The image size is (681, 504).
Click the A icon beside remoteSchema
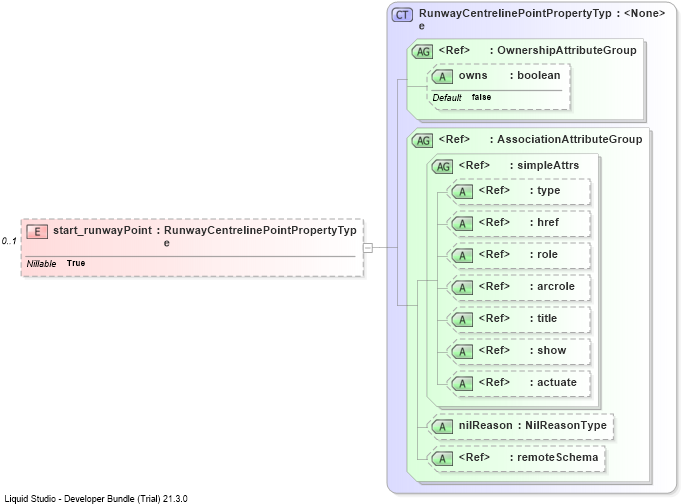[442, 458]
